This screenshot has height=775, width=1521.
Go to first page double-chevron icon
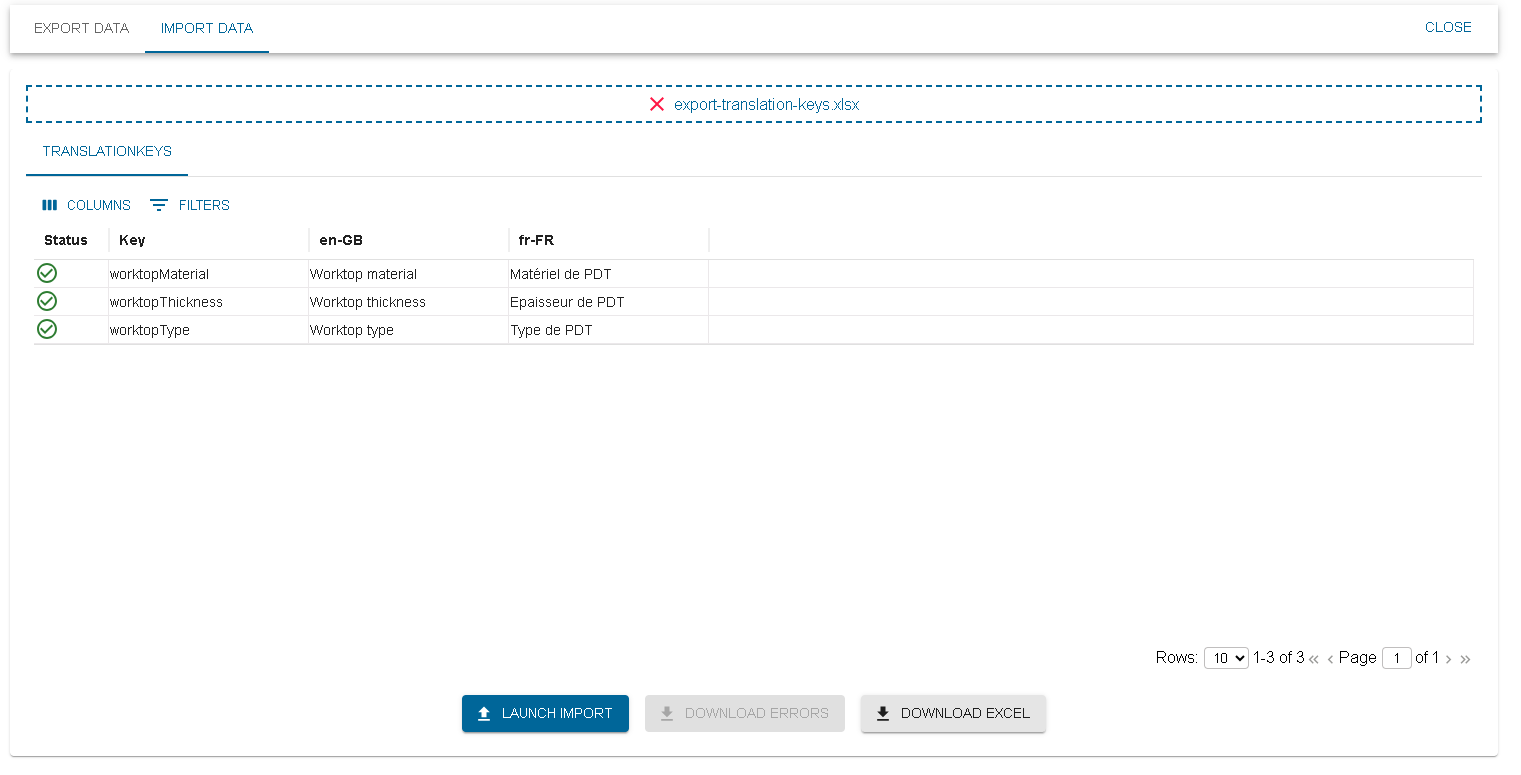1314,658
